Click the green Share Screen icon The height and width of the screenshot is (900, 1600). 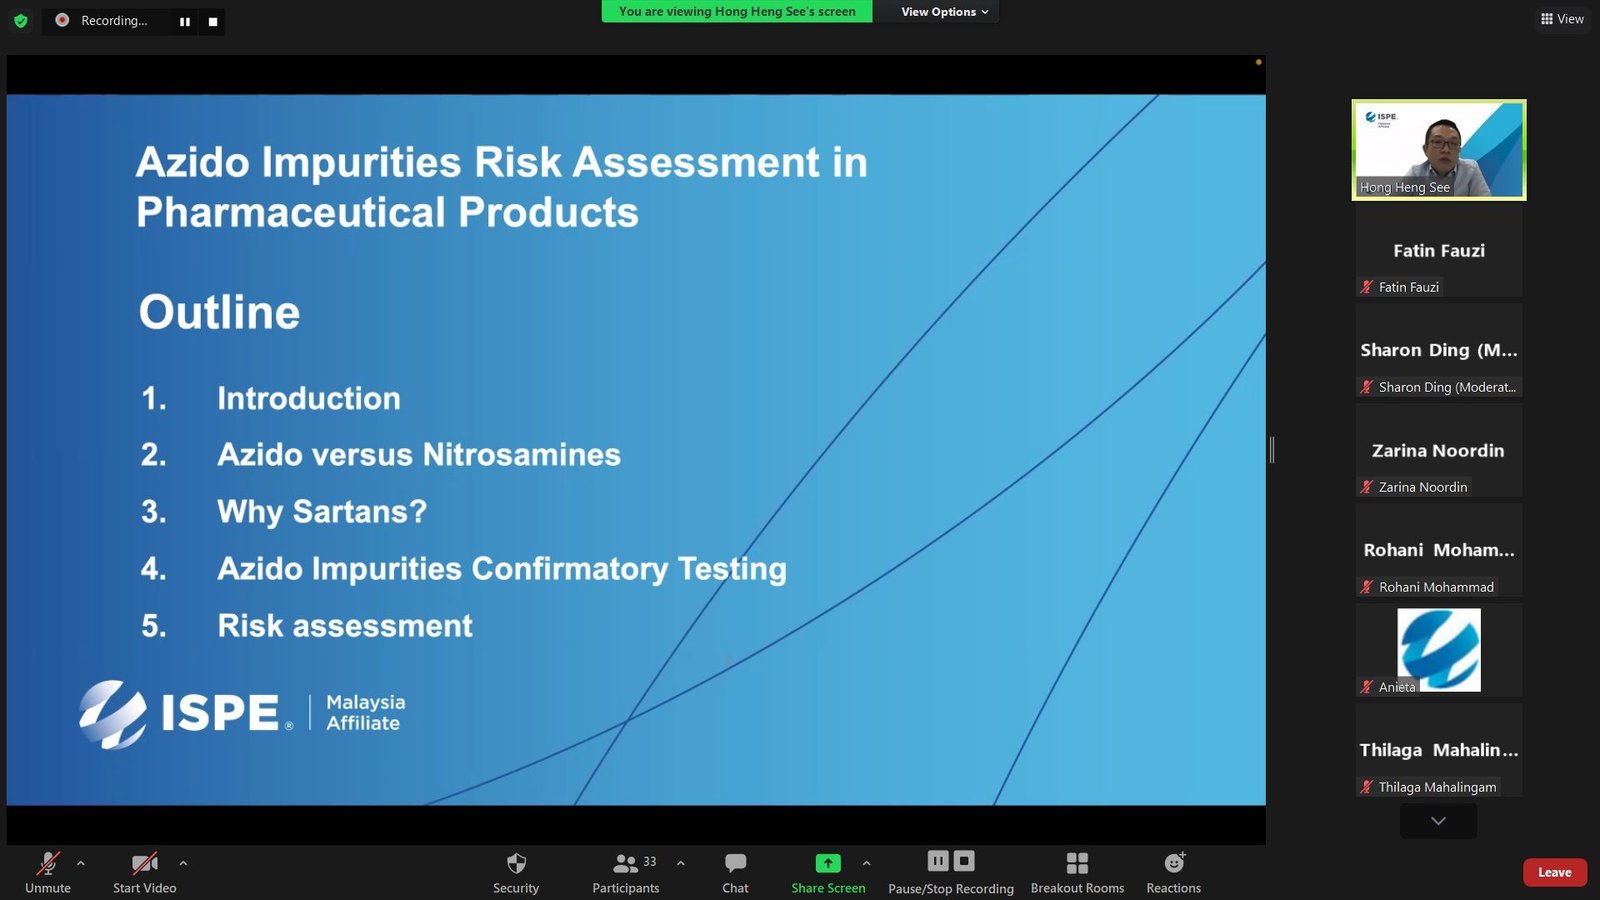point(828,864)
